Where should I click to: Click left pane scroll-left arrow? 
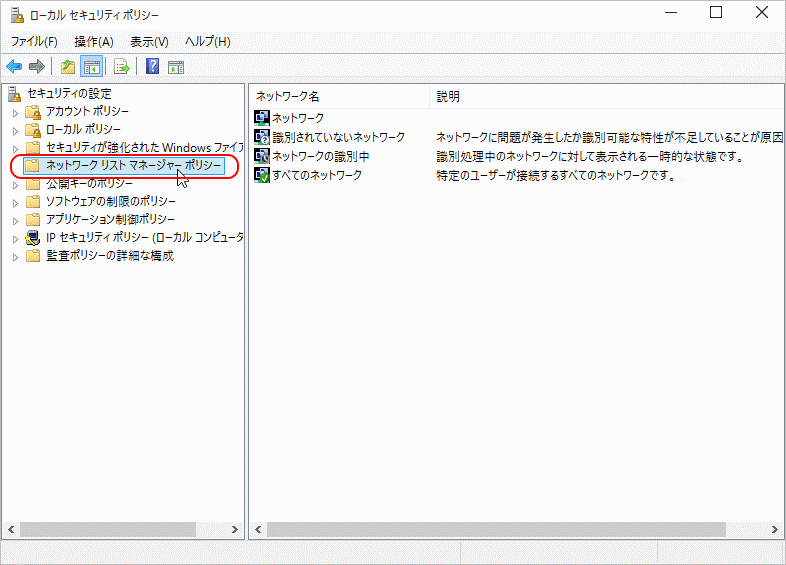[11, 529]
